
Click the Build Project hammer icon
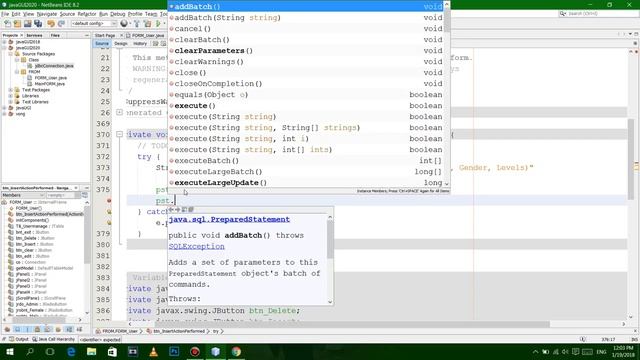click(137, 24)
